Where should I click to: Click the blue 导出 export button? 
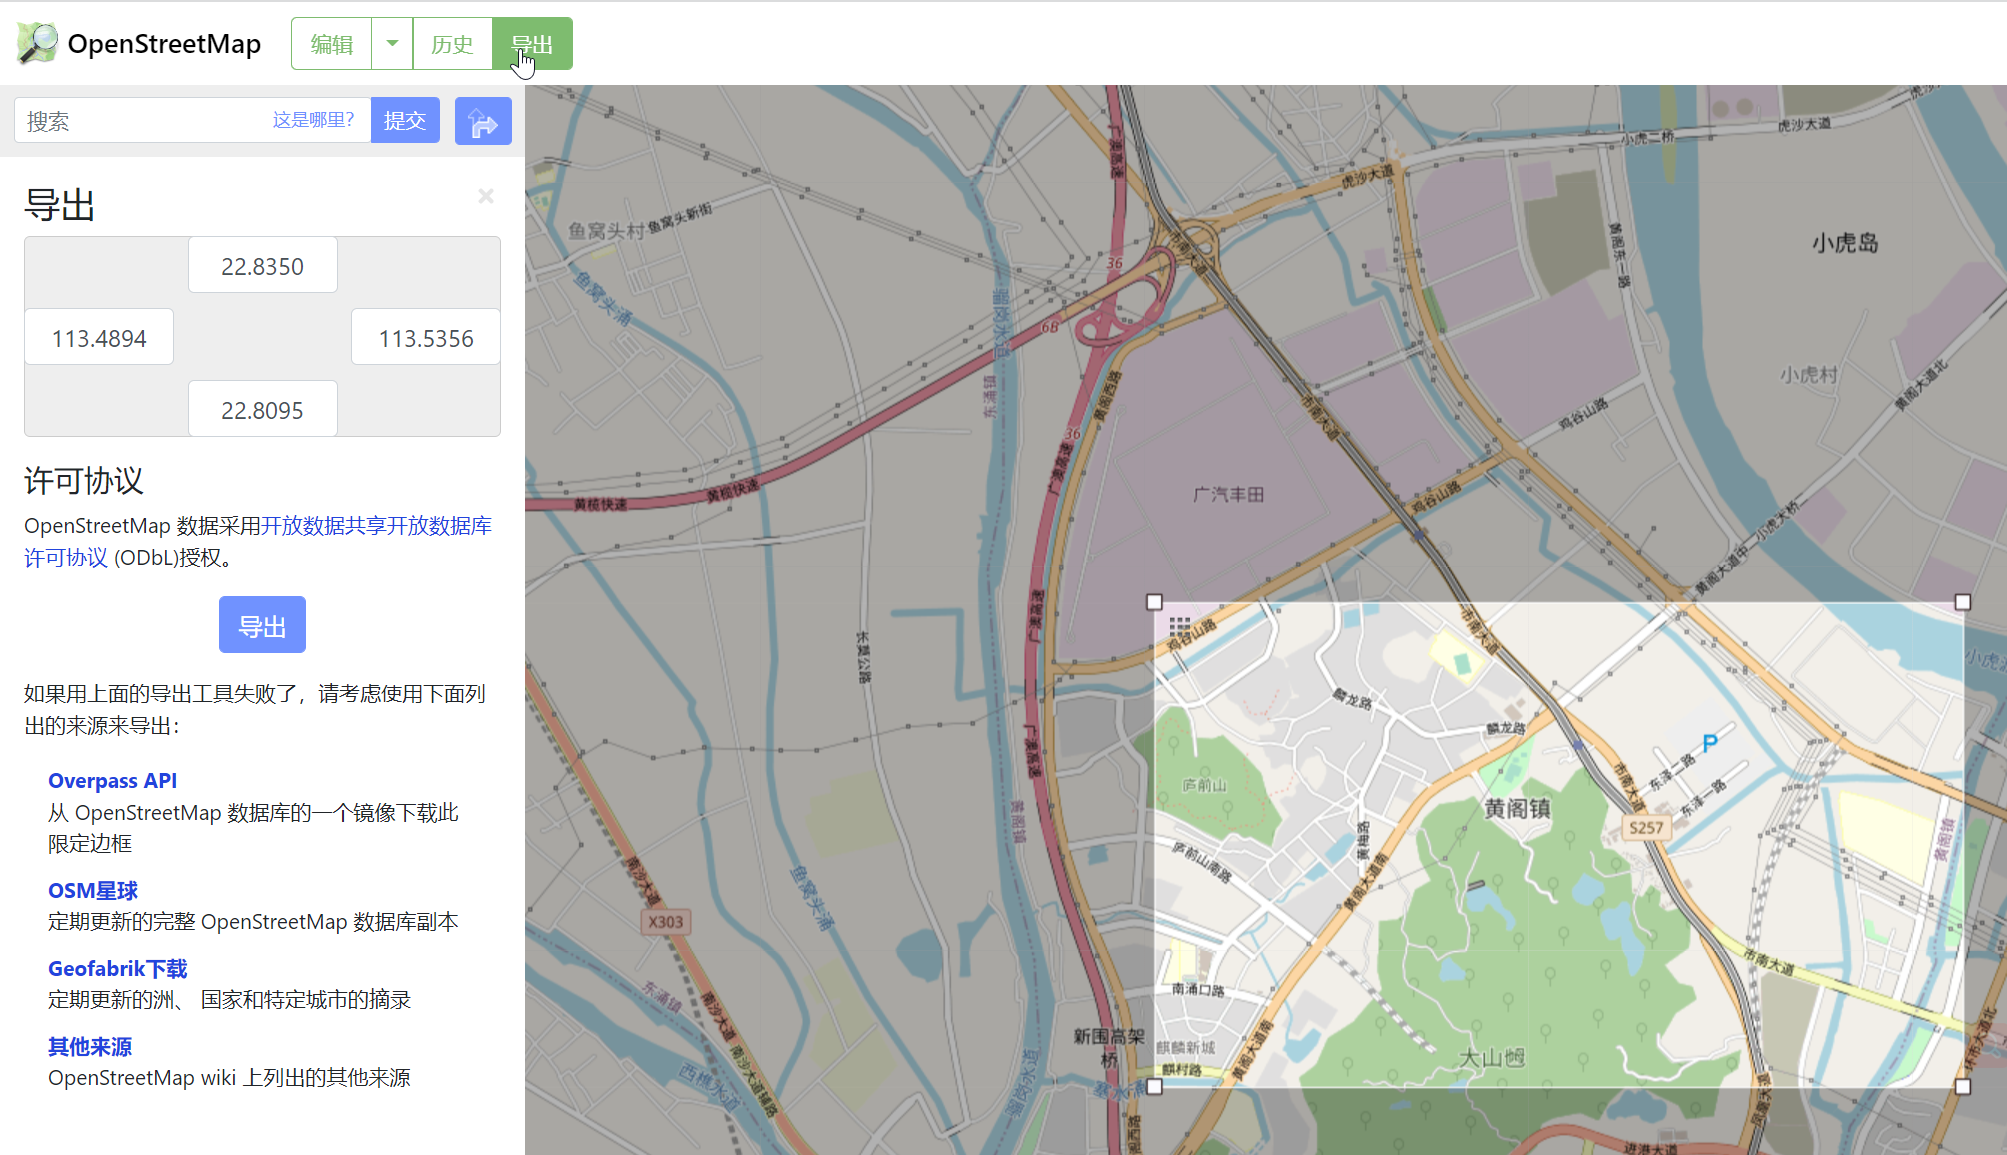[262, 625]
